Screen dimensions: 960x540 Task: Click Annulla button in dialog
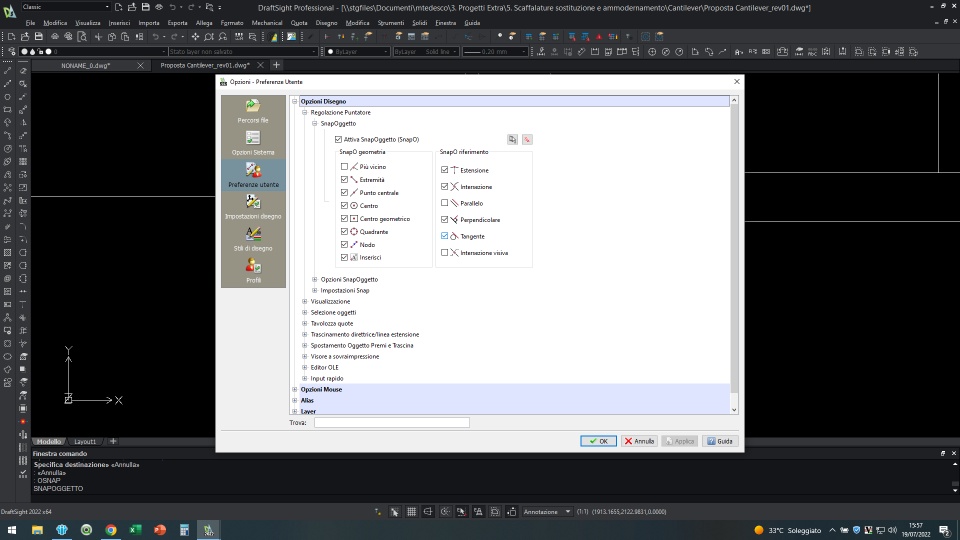639,441
